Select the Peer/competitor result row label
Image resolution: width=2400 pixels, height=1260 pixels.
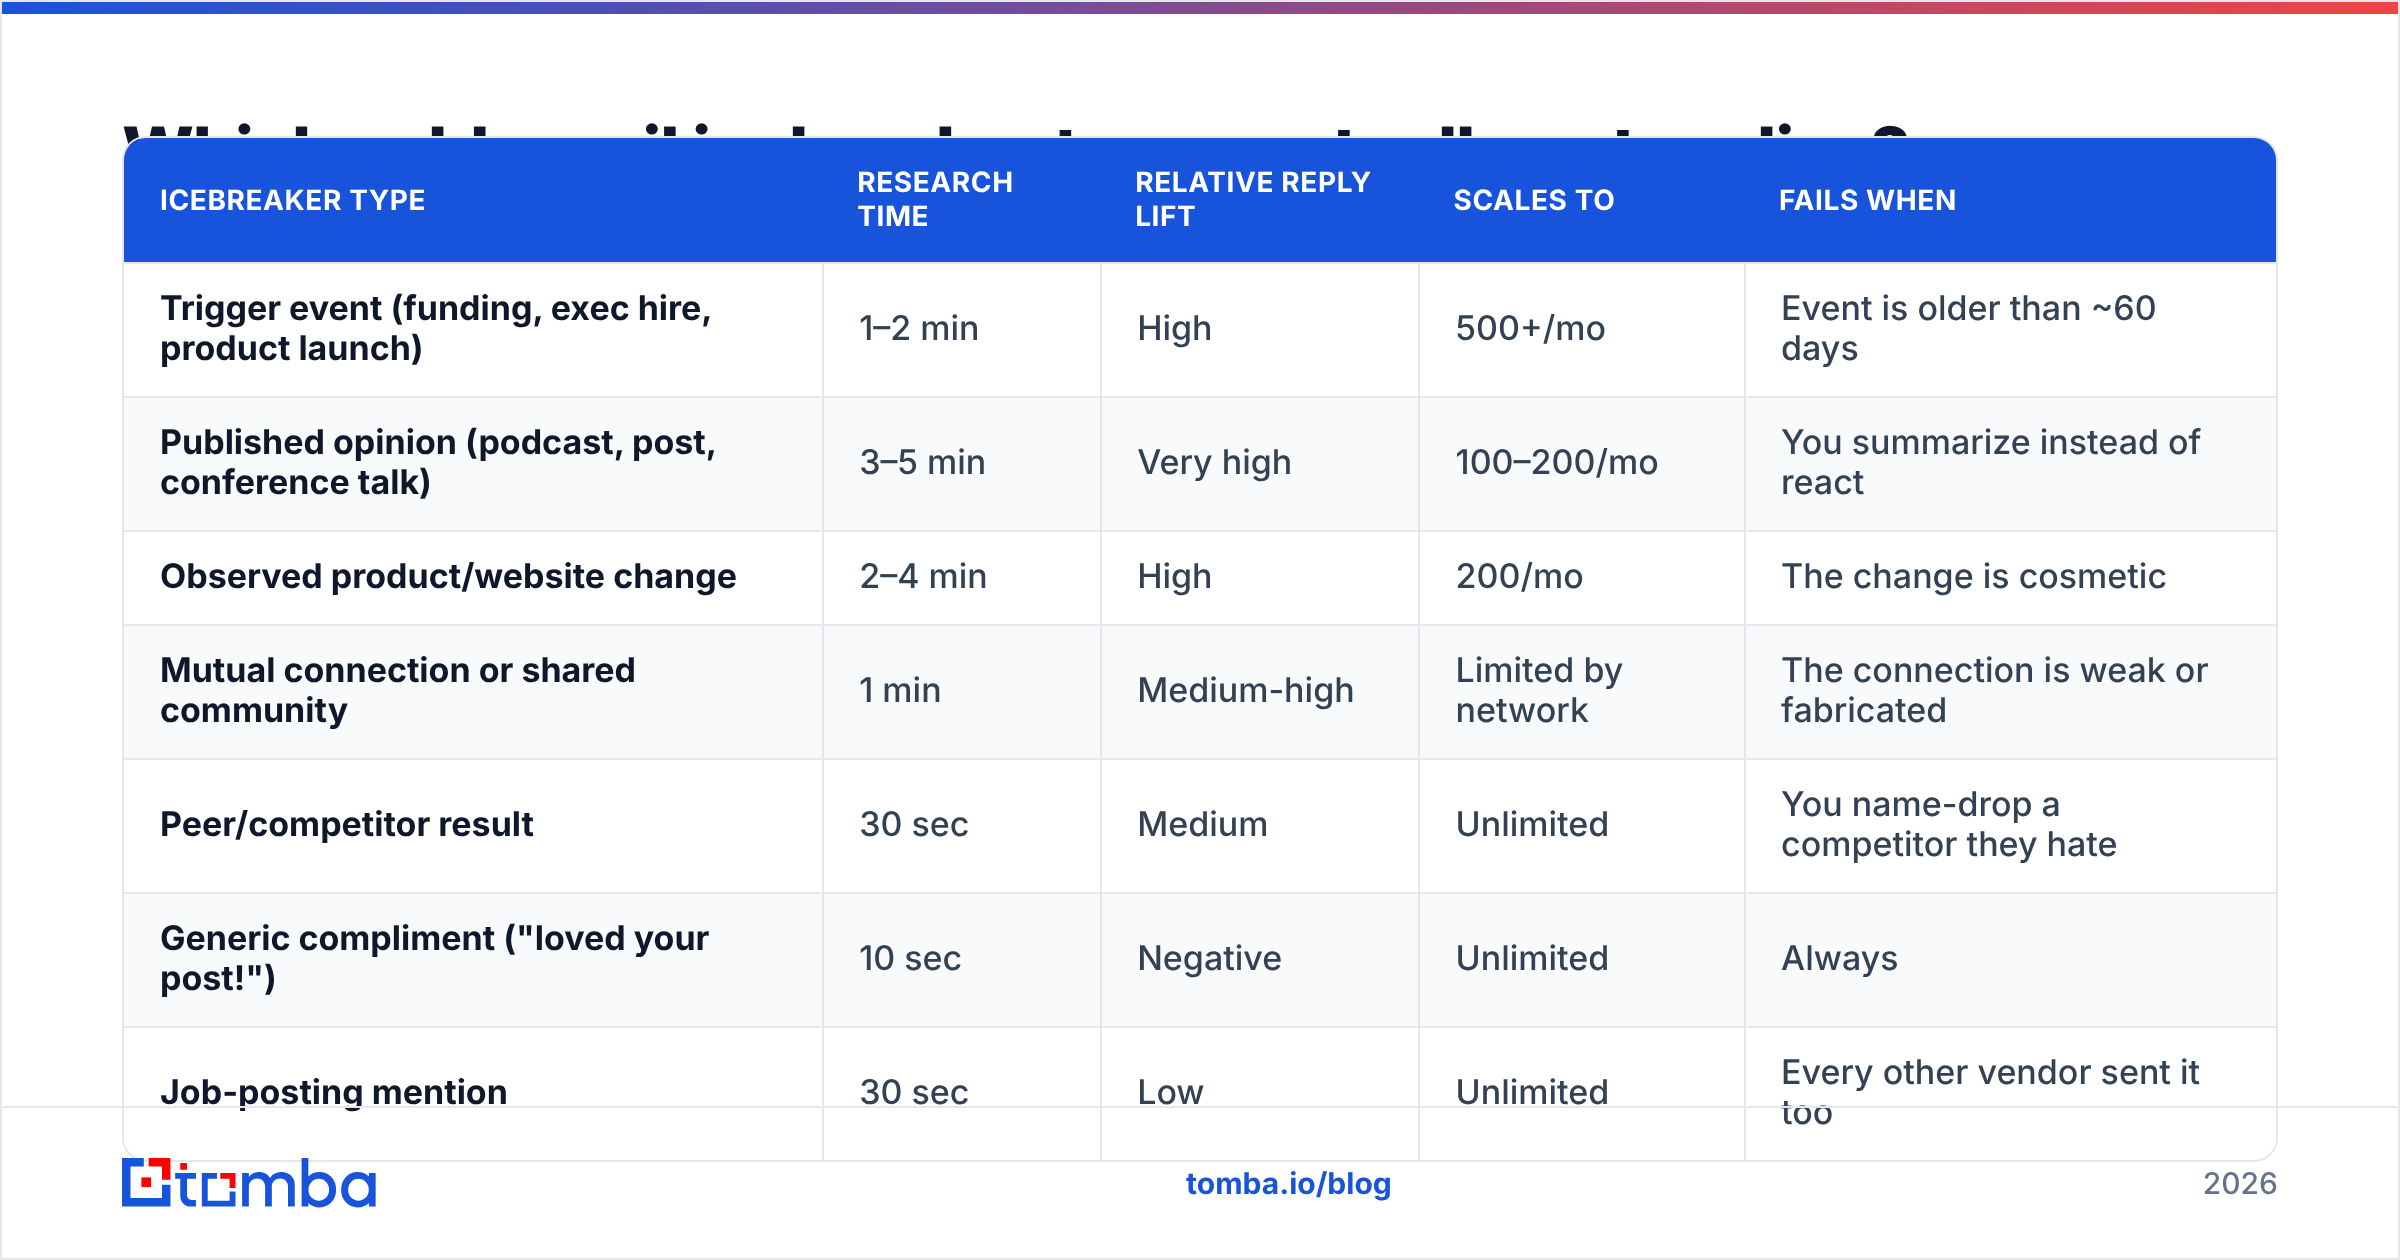(347, 824)
